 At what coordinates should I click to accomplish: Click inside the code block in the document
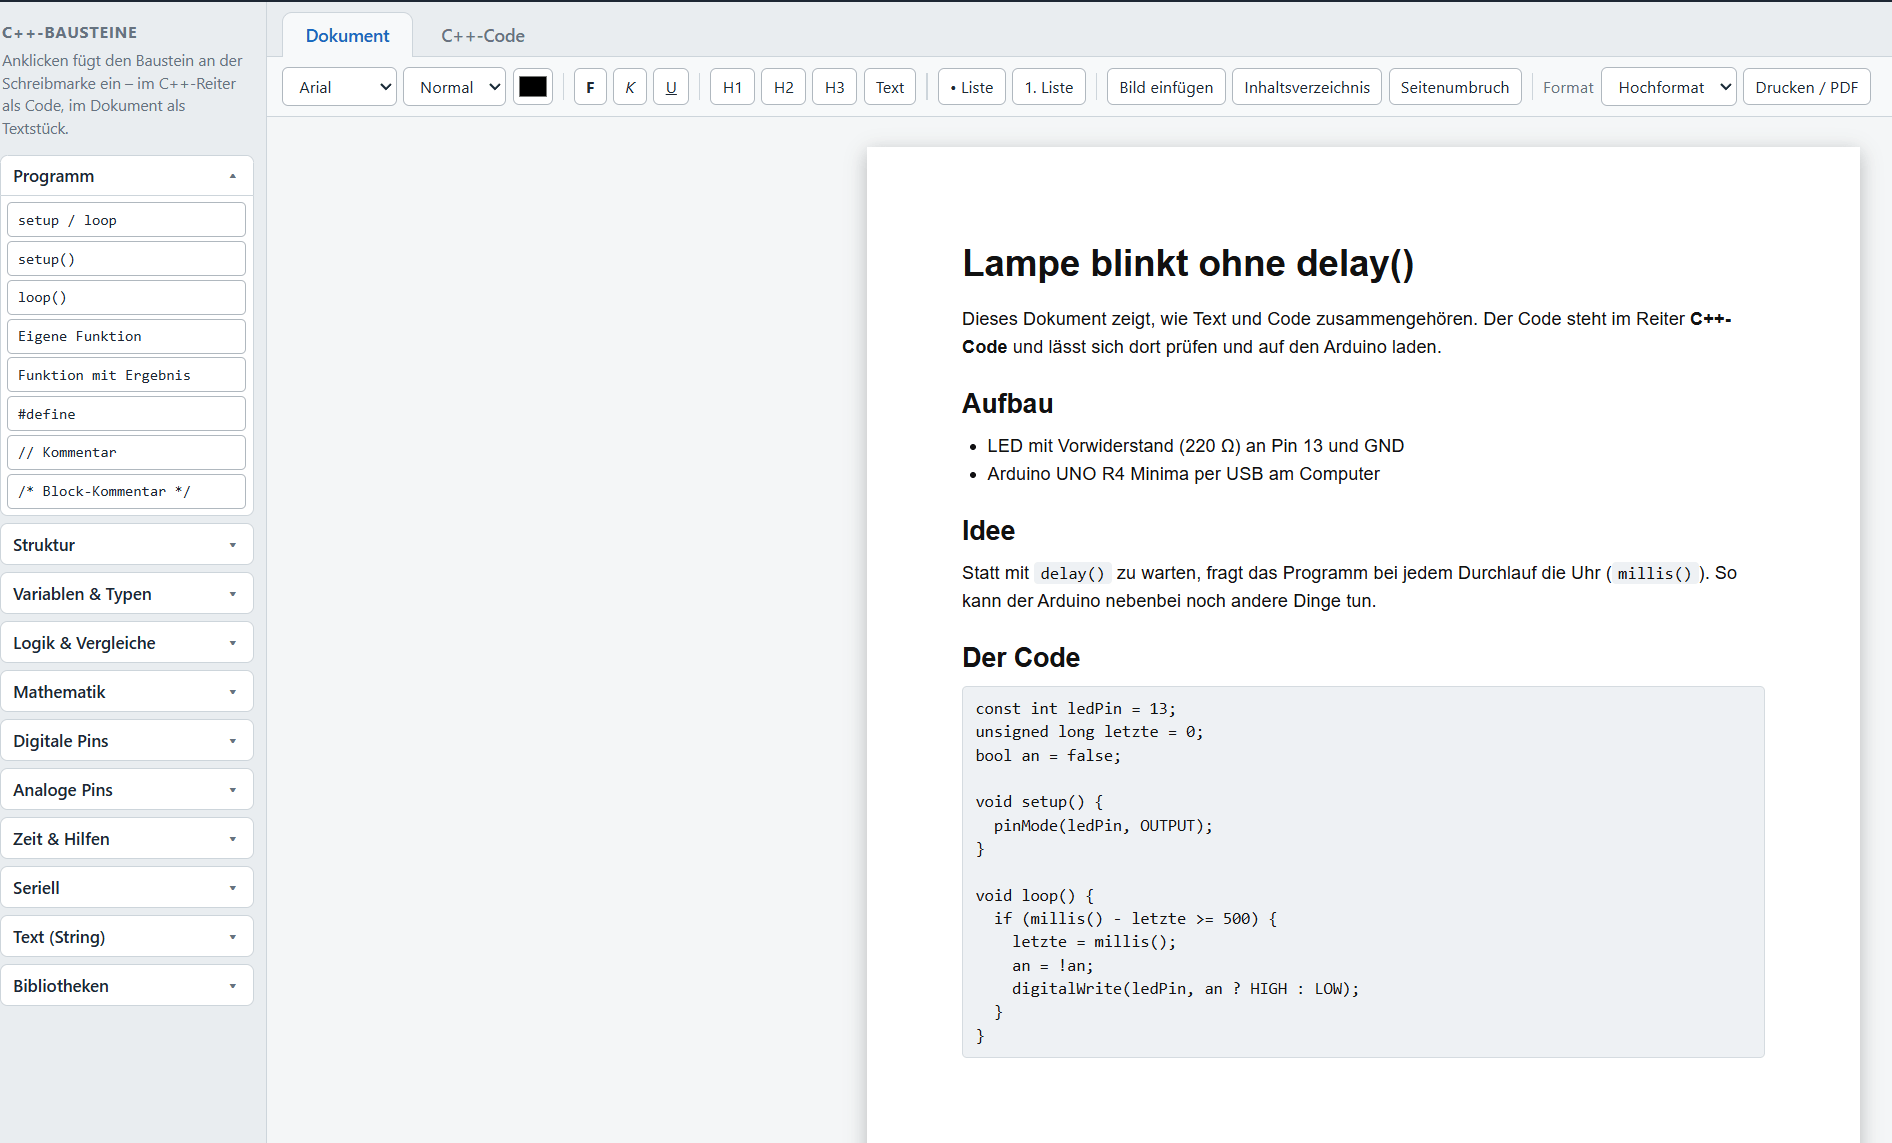(1363, 872)
